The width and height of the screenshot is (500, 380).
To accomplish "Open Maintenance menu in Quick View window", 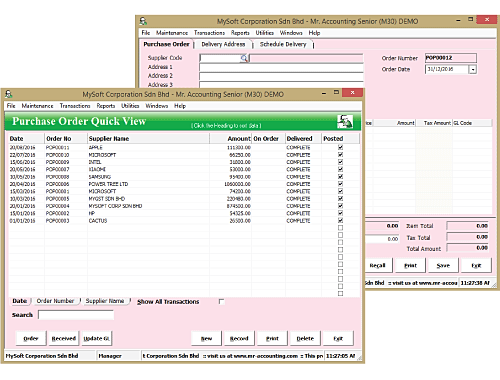I will (37, 106).
